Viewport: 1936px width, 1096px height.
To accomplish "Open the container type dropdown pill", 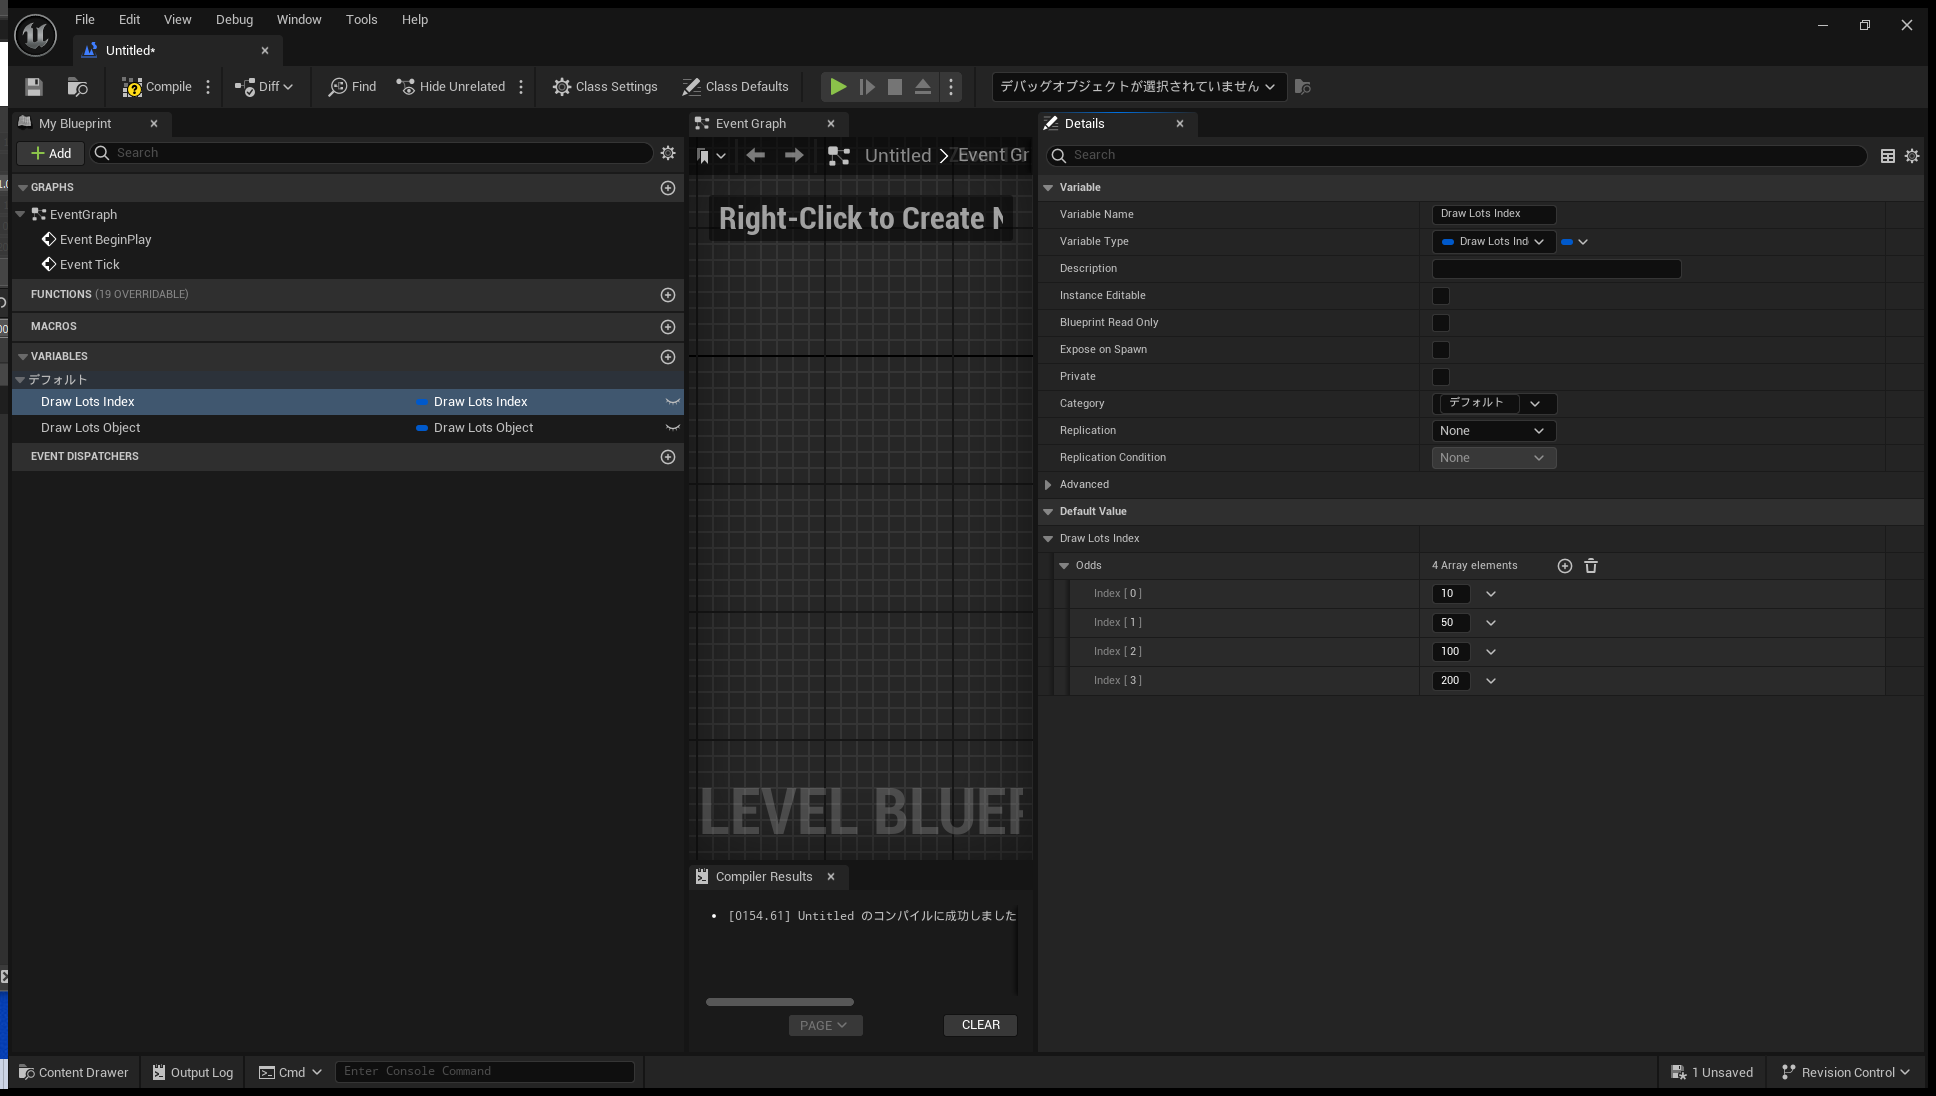I will [1575, 242].
